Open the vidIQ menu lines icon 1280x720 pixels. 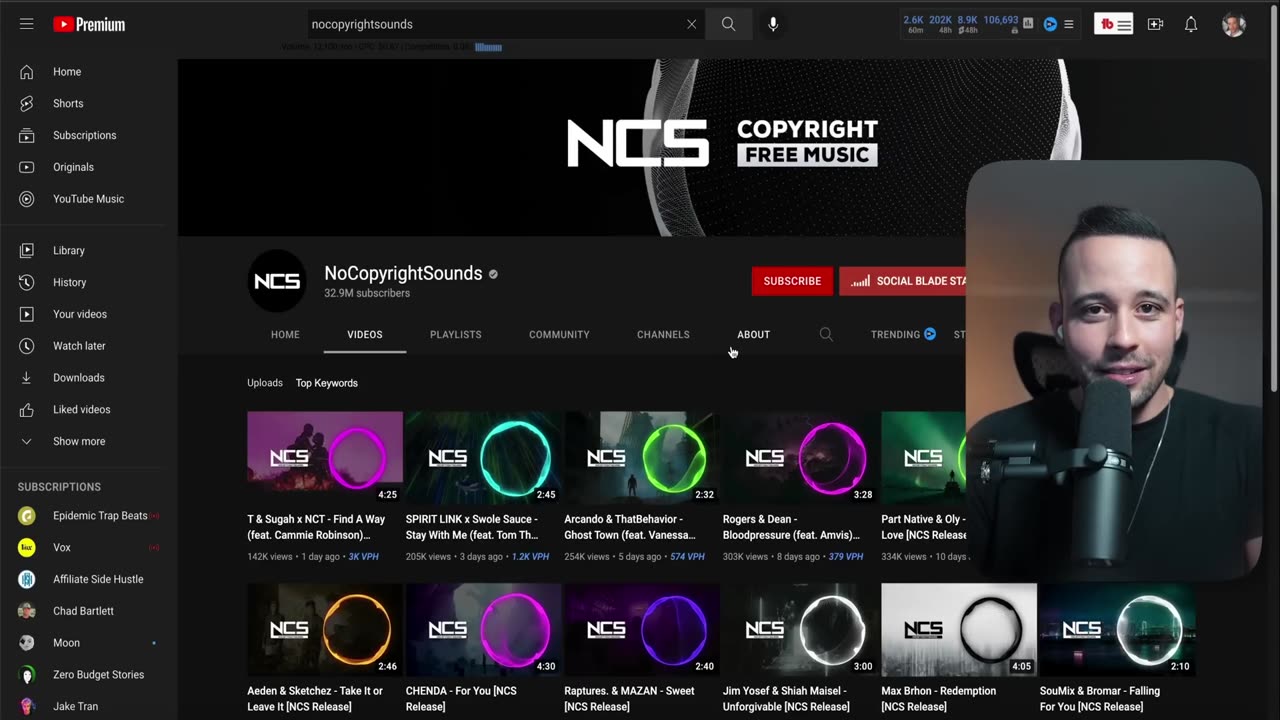pos(1068,24)
